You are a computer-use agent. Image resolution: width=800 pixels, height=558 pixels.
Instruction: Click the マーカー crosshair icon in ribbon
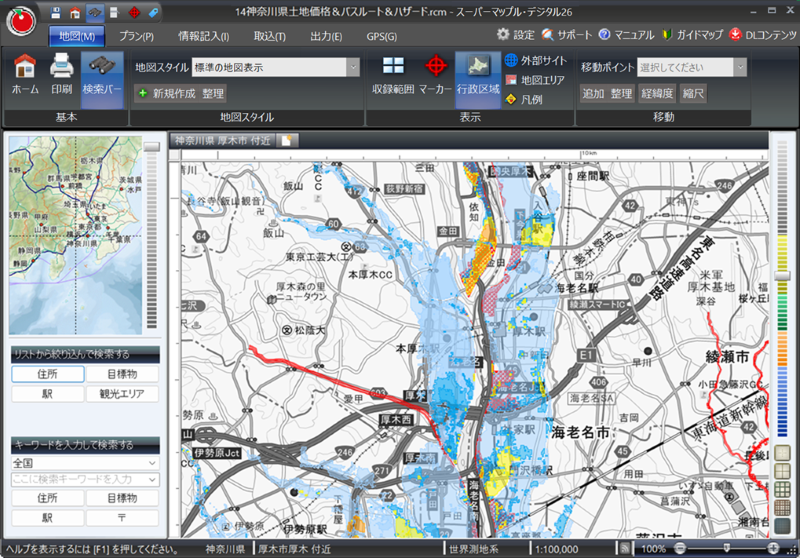pyautogui.click(x=435, y=75)
